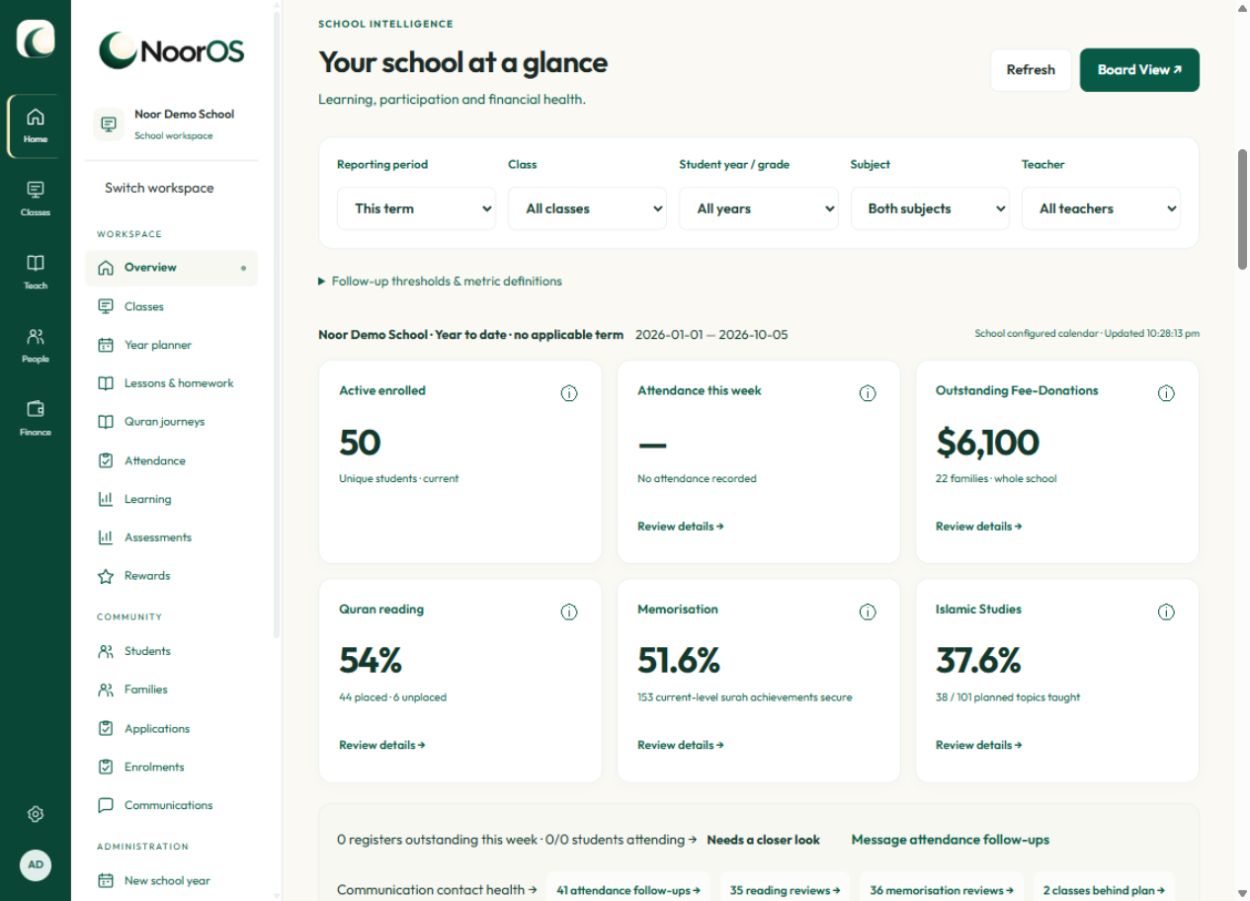Image resolution: width=1250 pixels, height=901 pixels.
Task: Open 35 reading reviews chip
Action: click(784, 890)
